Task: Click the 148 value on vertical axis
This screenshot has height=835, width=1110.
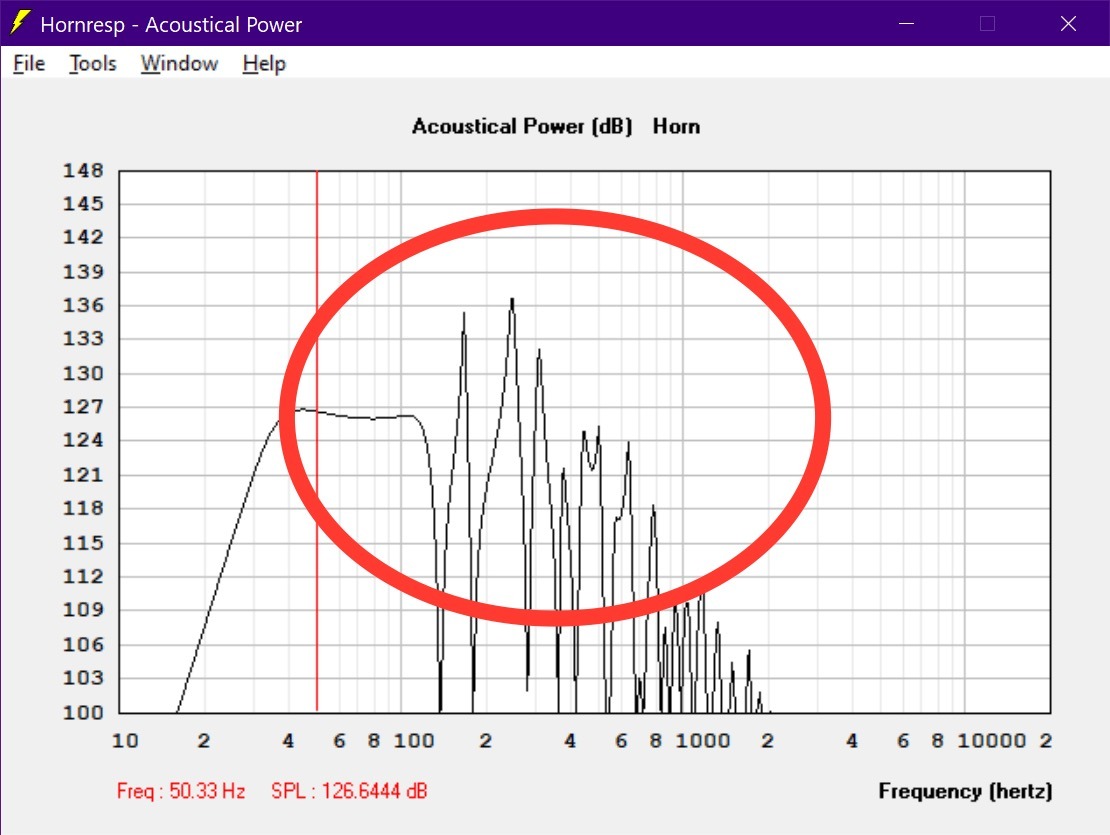Action: click(x=83, y=171)
